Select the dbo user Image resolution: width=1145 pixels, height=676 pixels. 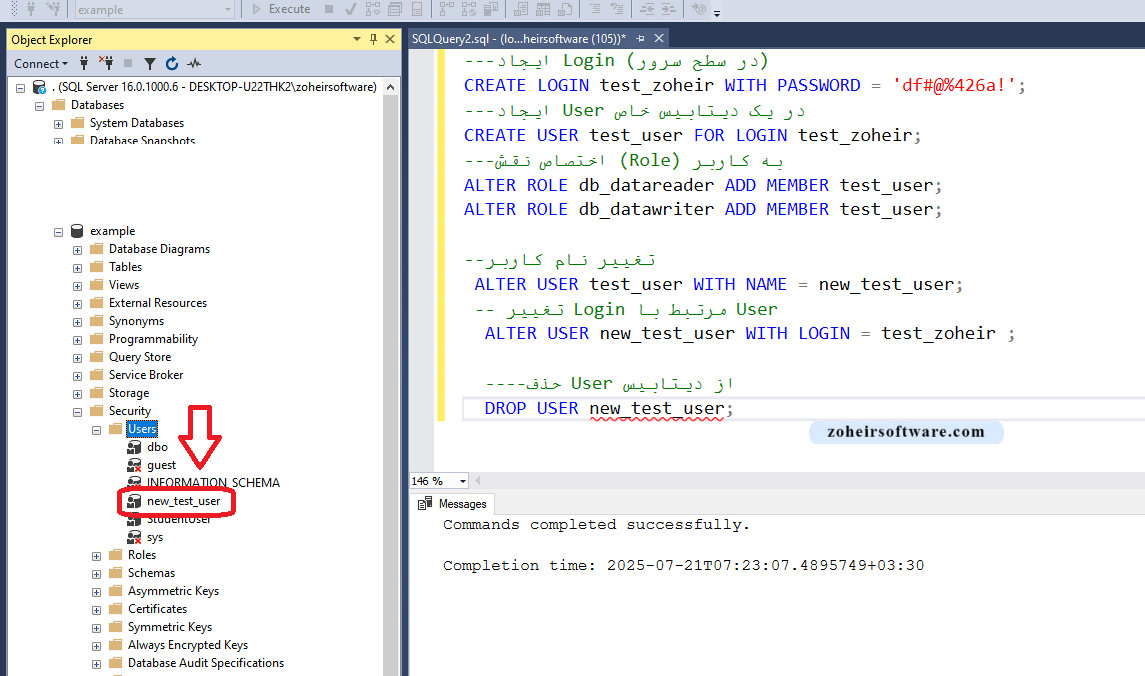157,447
